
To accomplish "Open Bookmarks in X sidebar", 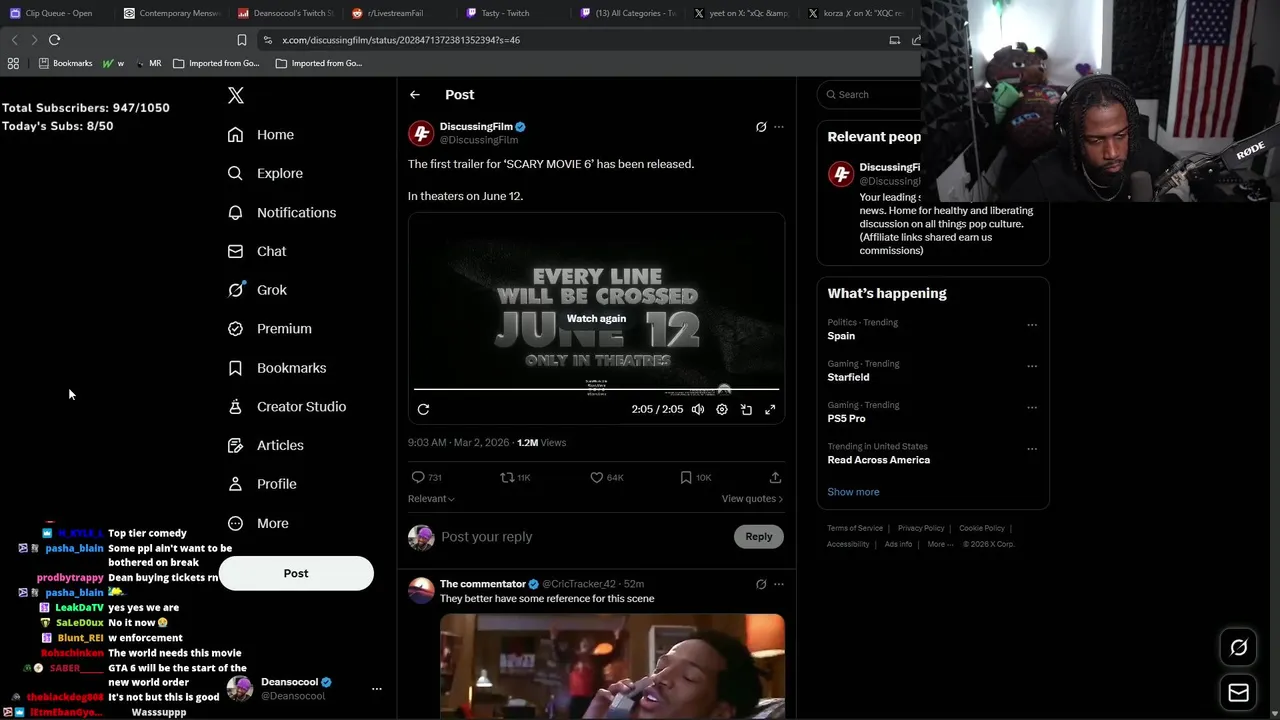I will tap(277, 368).
